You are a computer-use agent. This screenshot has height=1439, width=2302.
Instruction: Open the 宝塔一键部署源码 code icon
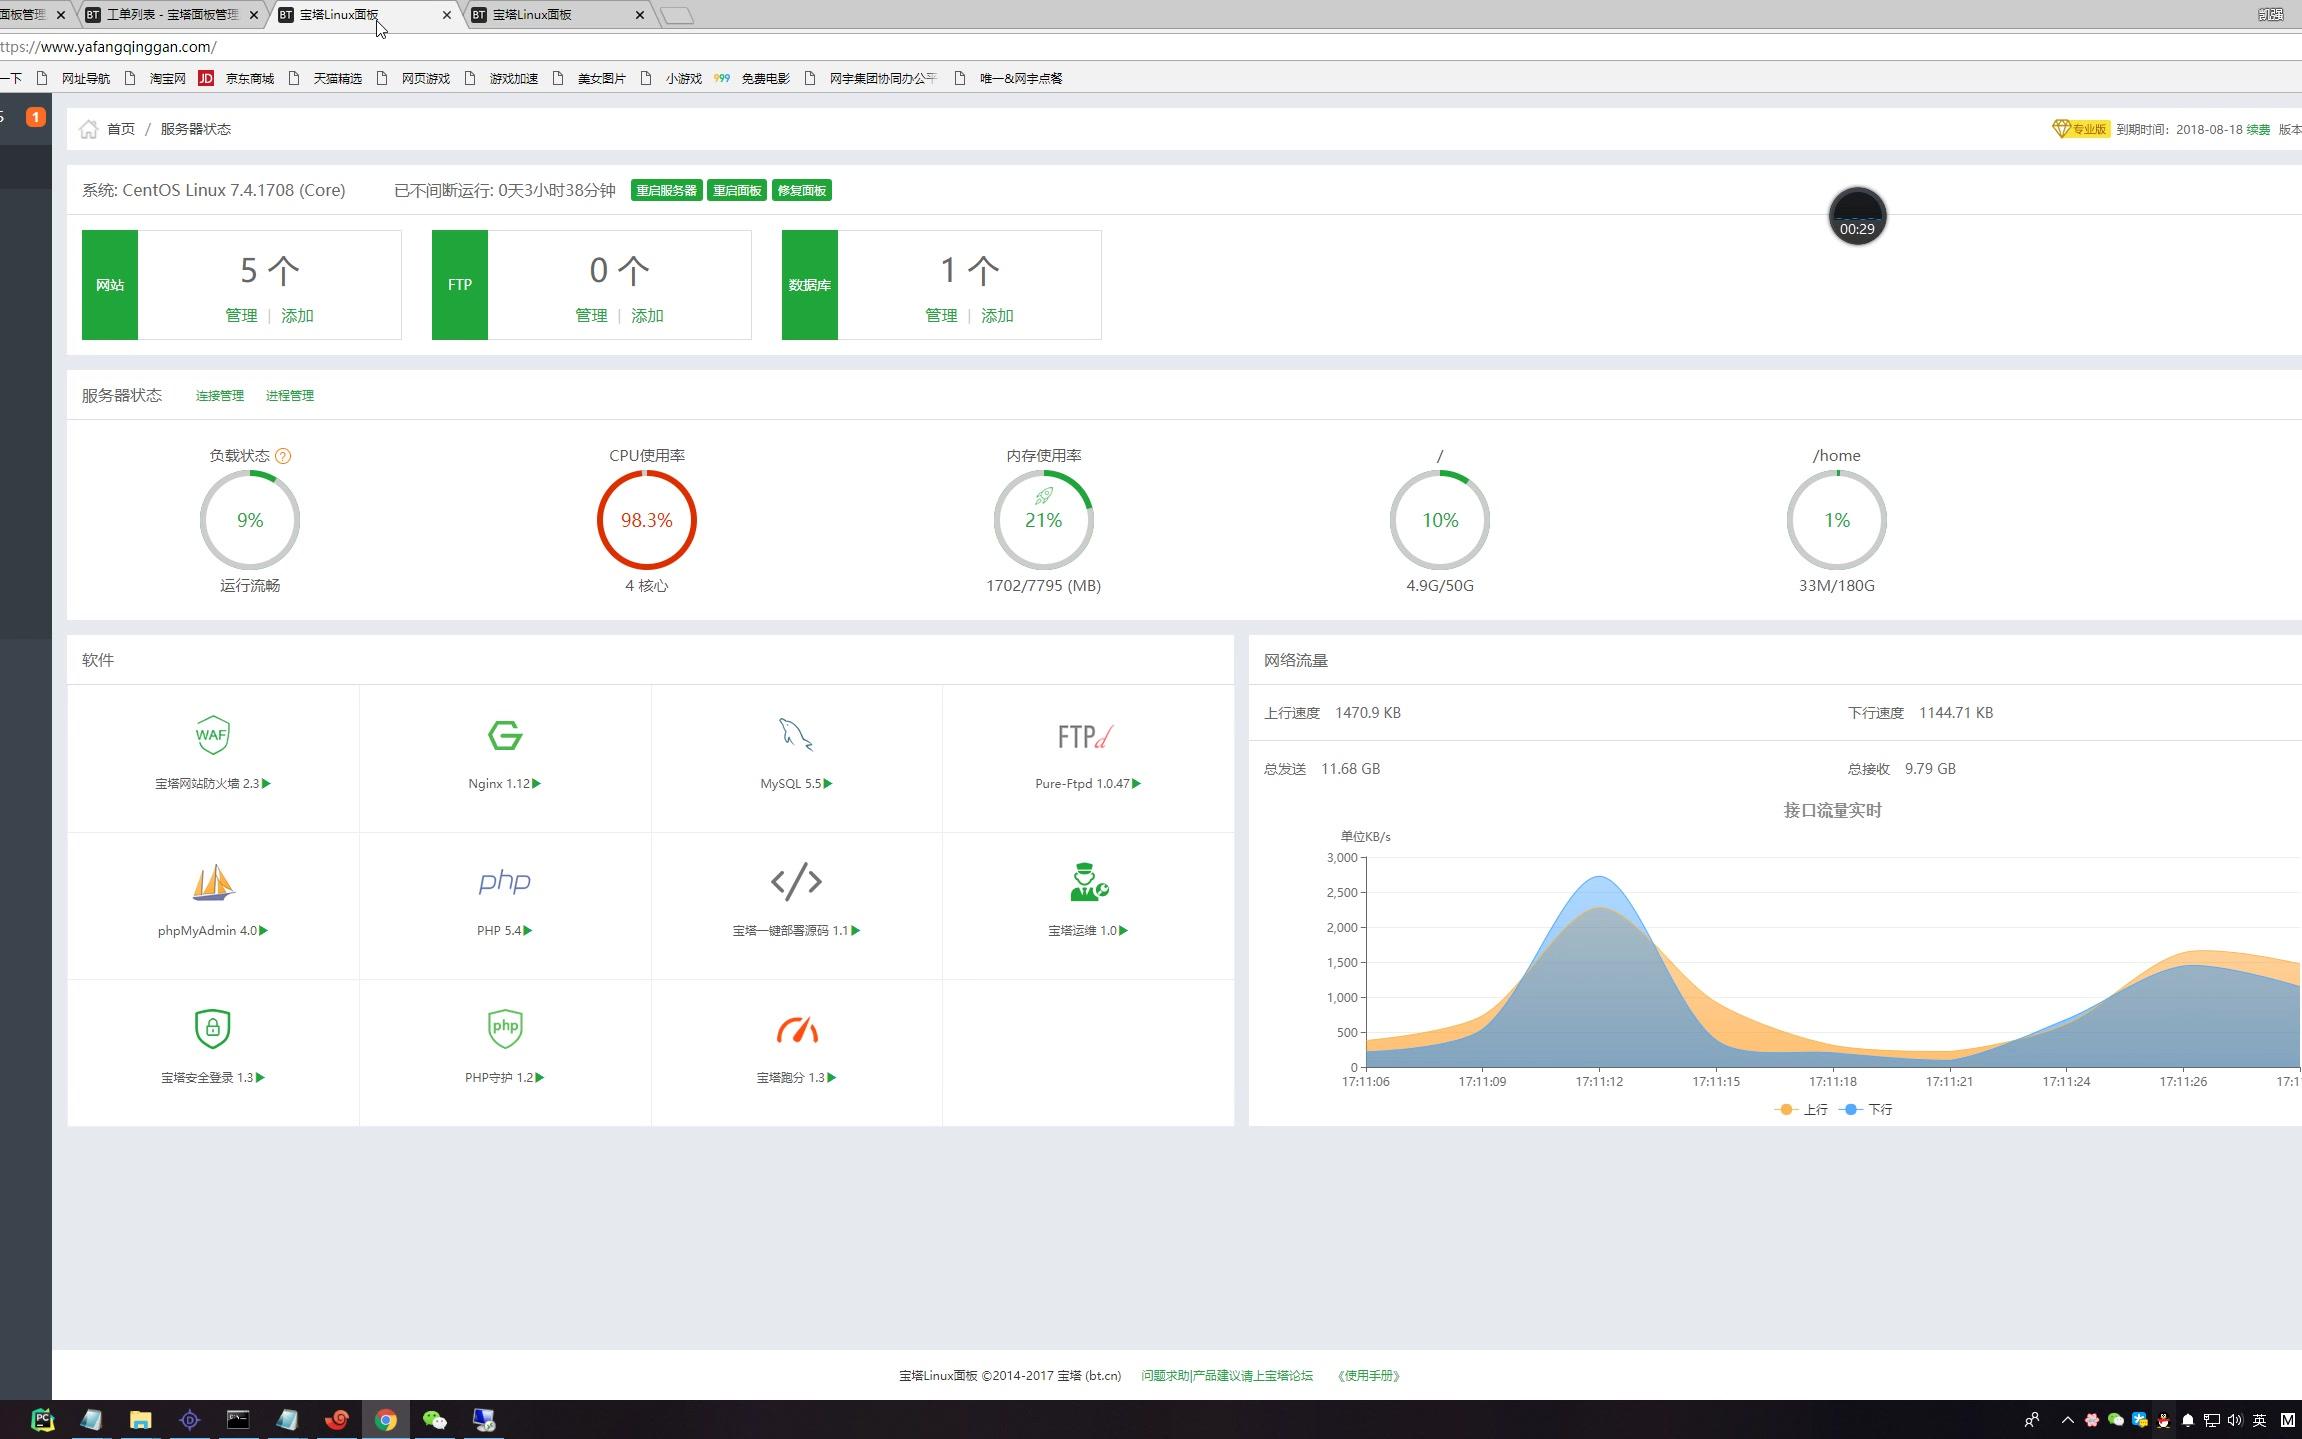[x=796, y=881]
